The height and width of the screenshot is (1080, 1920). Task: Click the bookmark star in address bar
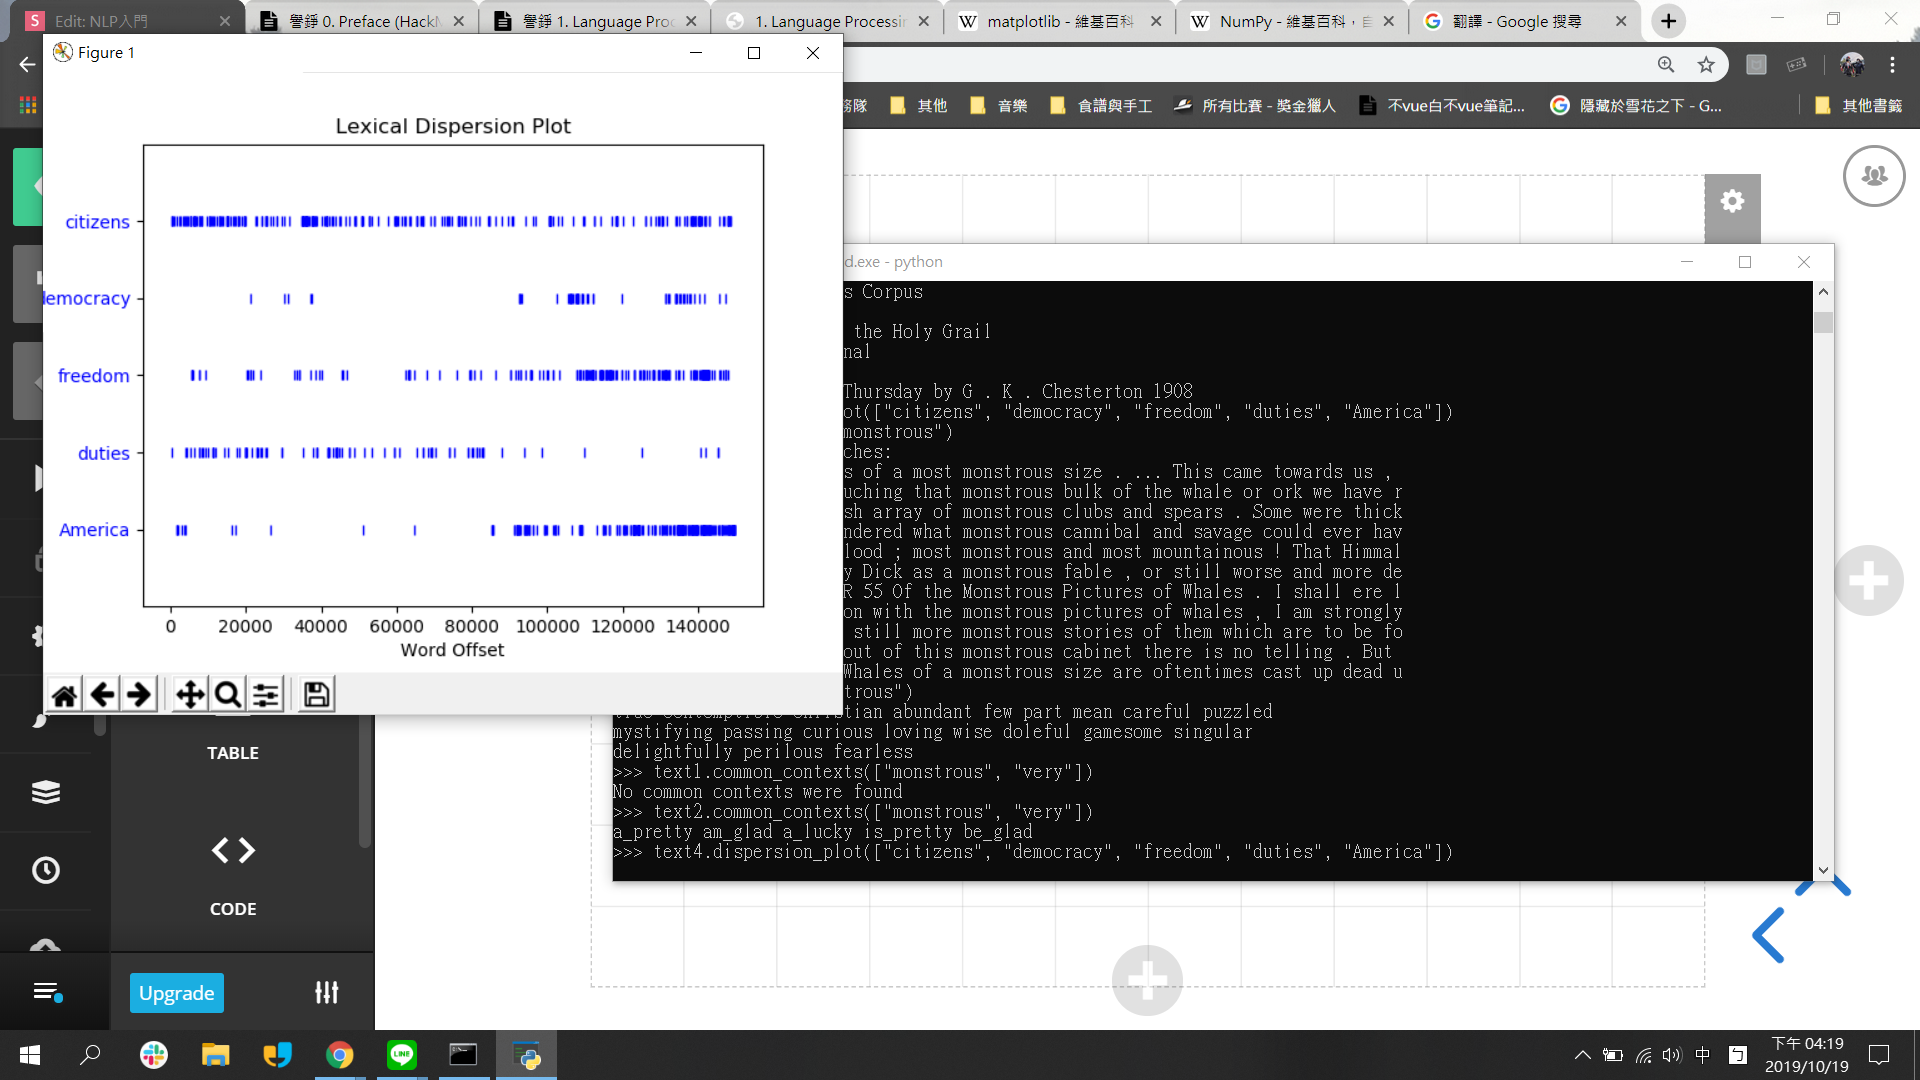(1706, 65)
